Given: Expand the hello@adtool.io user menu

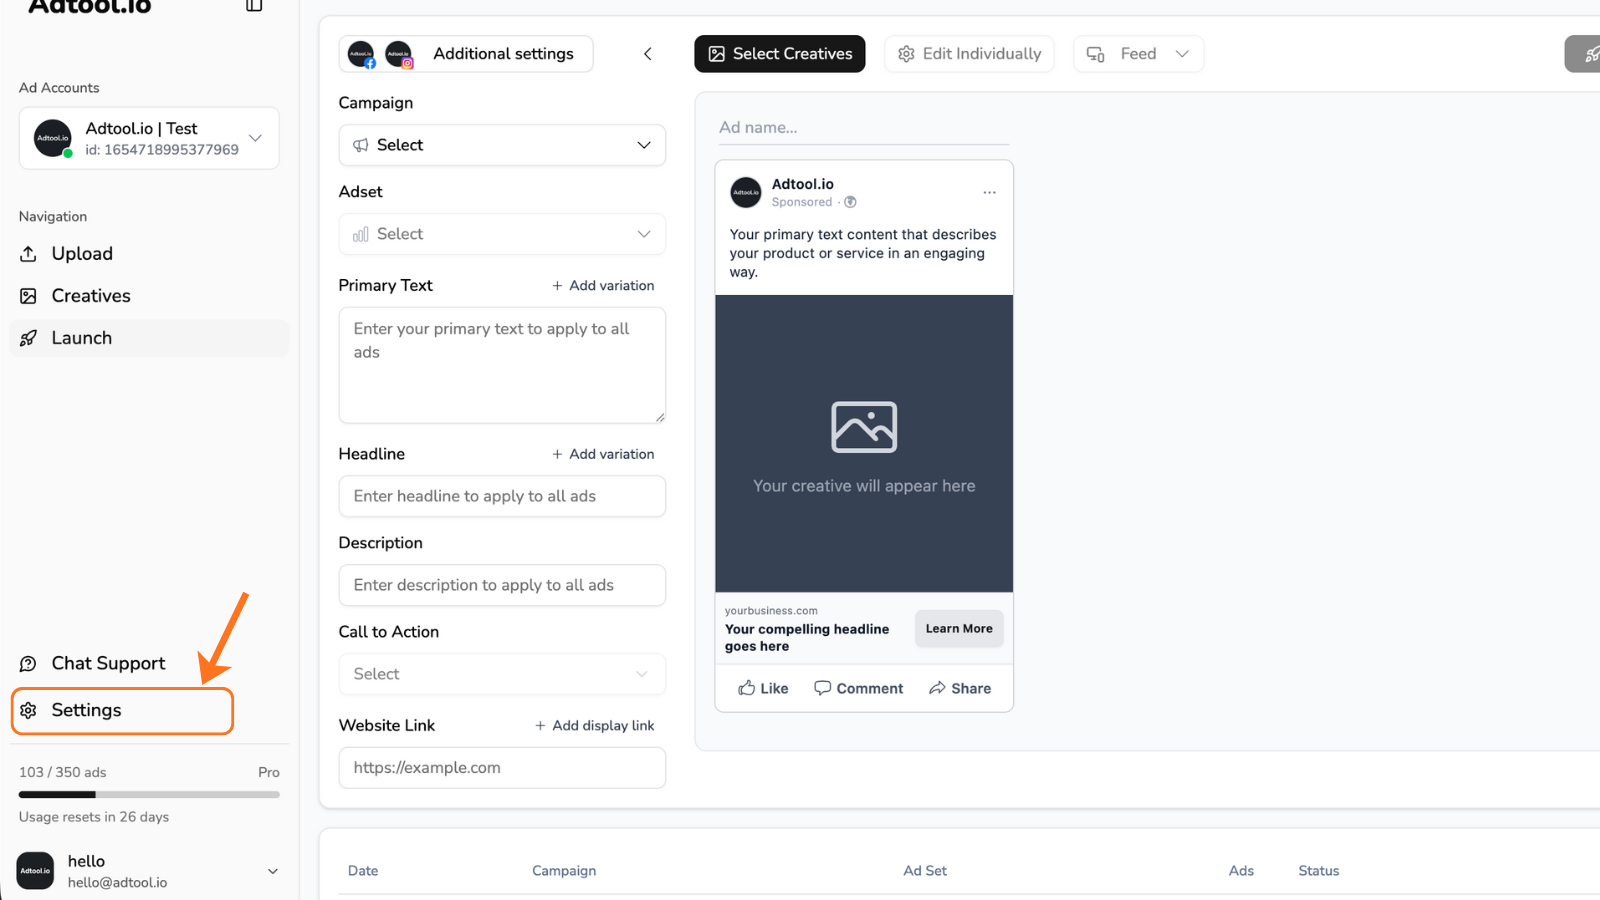Looking at the screenshot, I should [149, 871].
